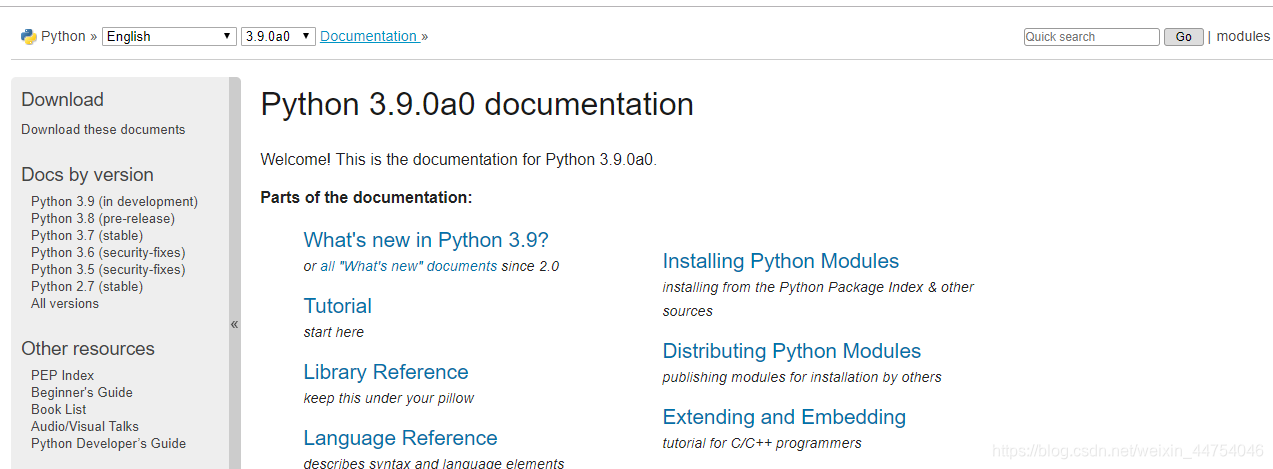Open the 3.9.0a0 version dropdown
Screen dimensions: 1273x469
278,36
